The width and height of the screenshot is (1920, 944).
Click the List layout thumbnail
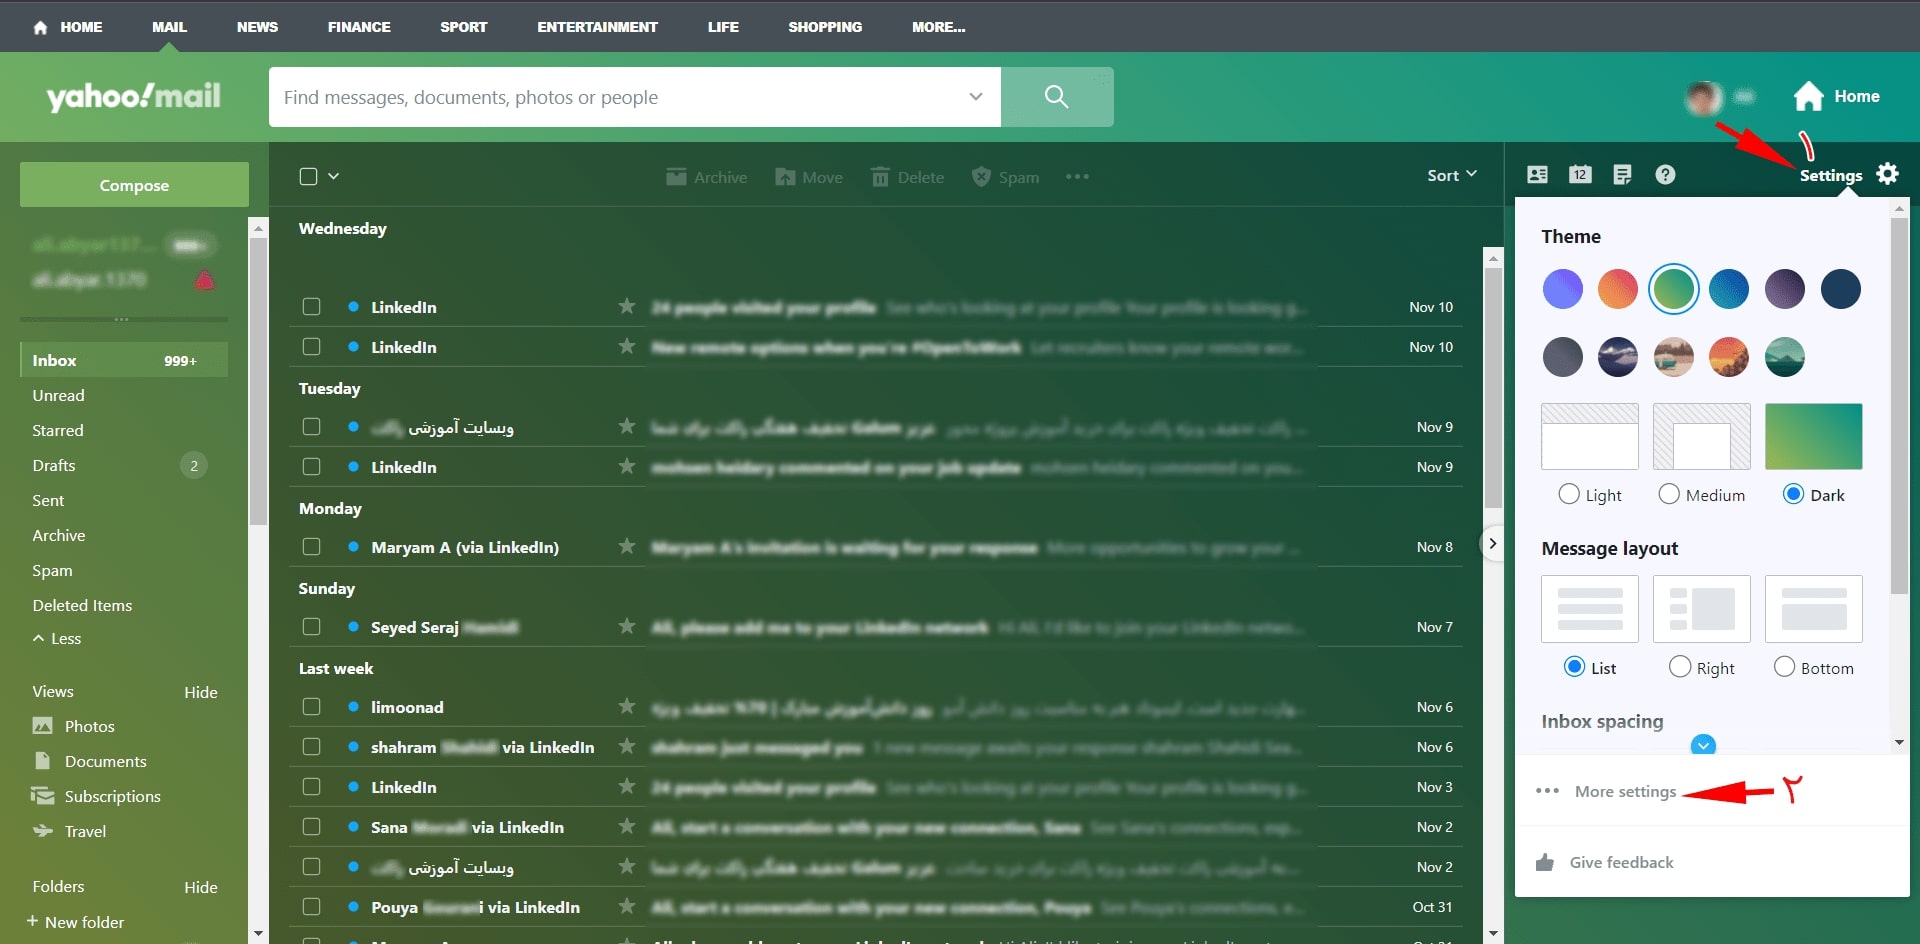pos(1589,609)
